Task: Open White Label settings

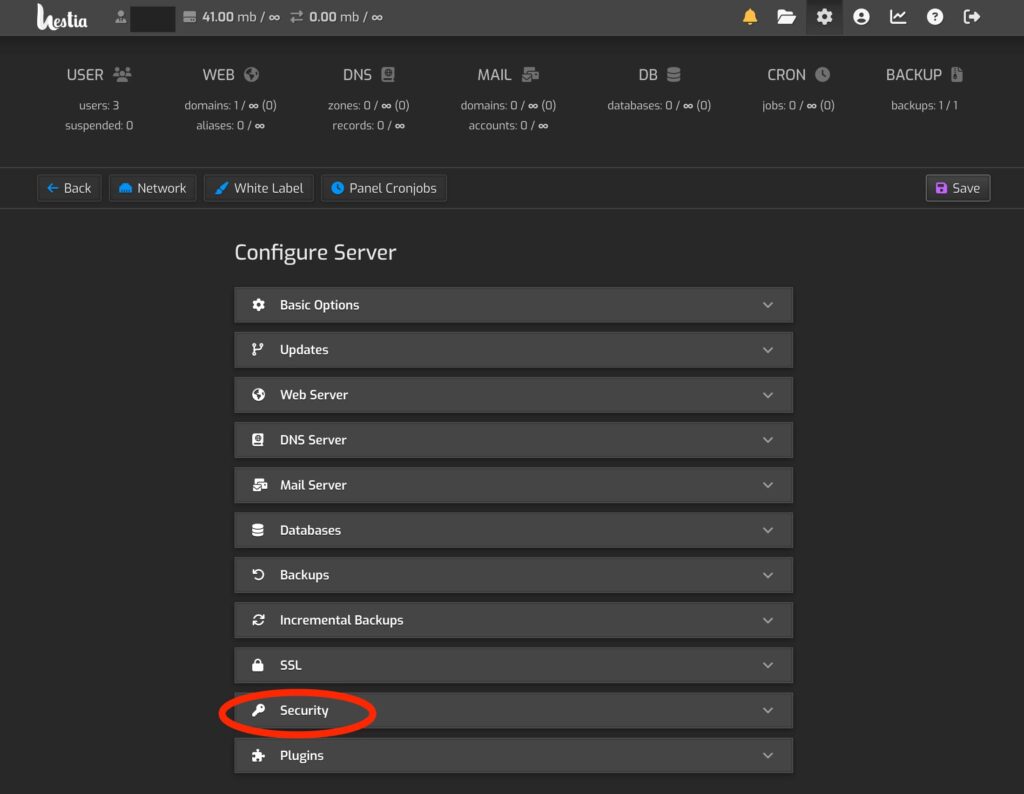Action: [x=259, y=188]
